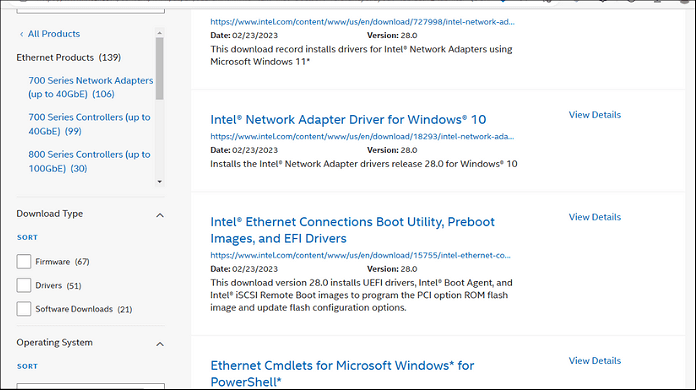Open 700 Series Network Adapters (up to 40GbE) filter
The width and height of the screenshot is (696, 390).
click(x=91, y=87)
